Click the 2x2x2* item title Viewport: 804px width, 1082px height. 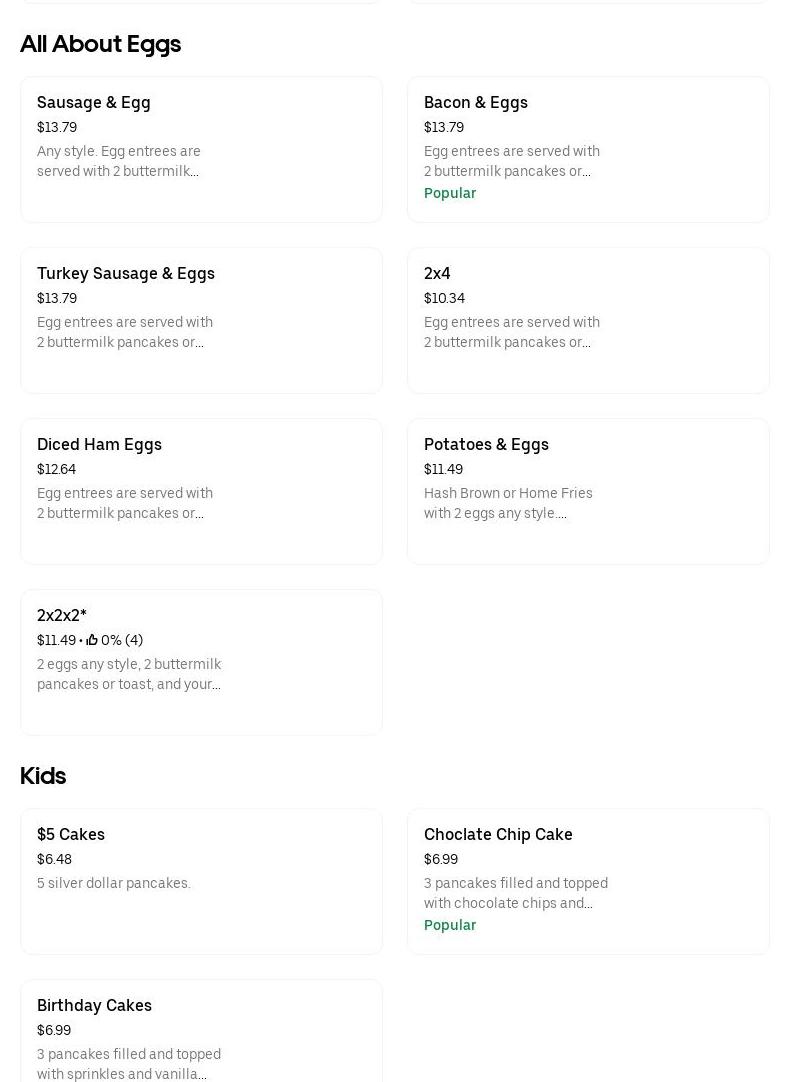coord(62,615)
